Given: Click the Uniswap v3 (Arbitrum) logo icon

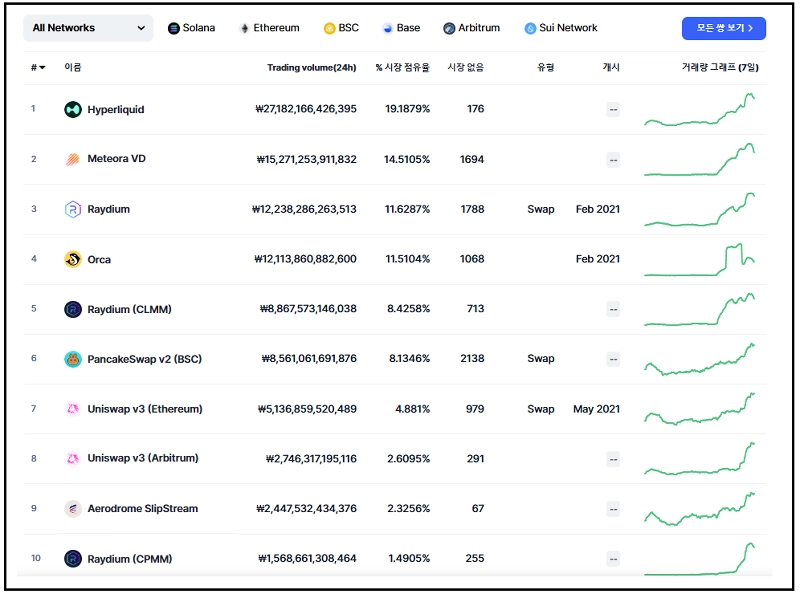Looking at the screenshot, I should [72, 459].
